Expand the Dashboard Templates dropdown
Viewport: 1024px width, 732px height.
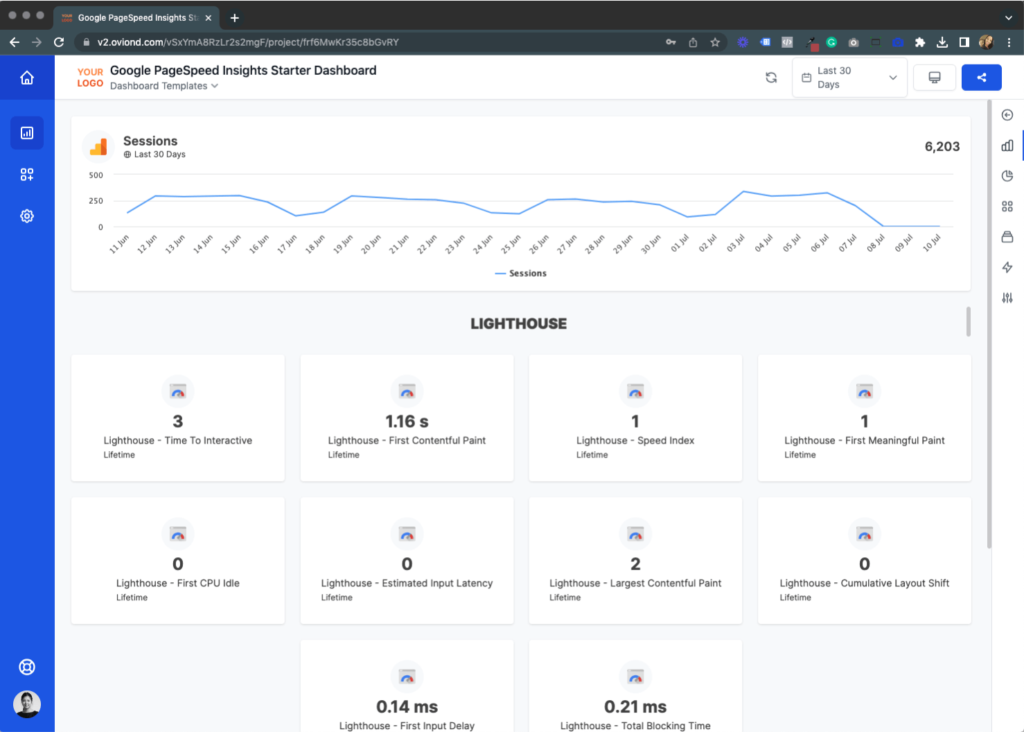click(164, 86)
